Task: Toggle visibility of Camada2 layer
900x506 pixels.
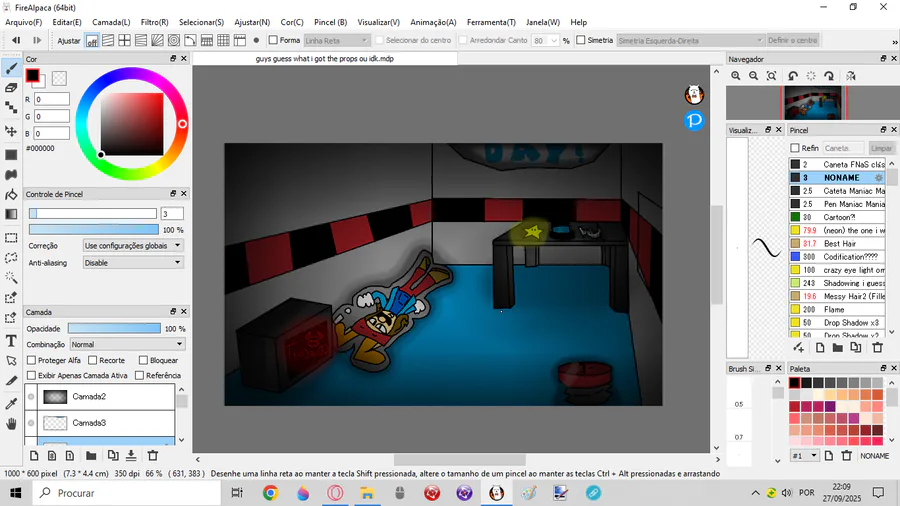Action: coord(31,396)
